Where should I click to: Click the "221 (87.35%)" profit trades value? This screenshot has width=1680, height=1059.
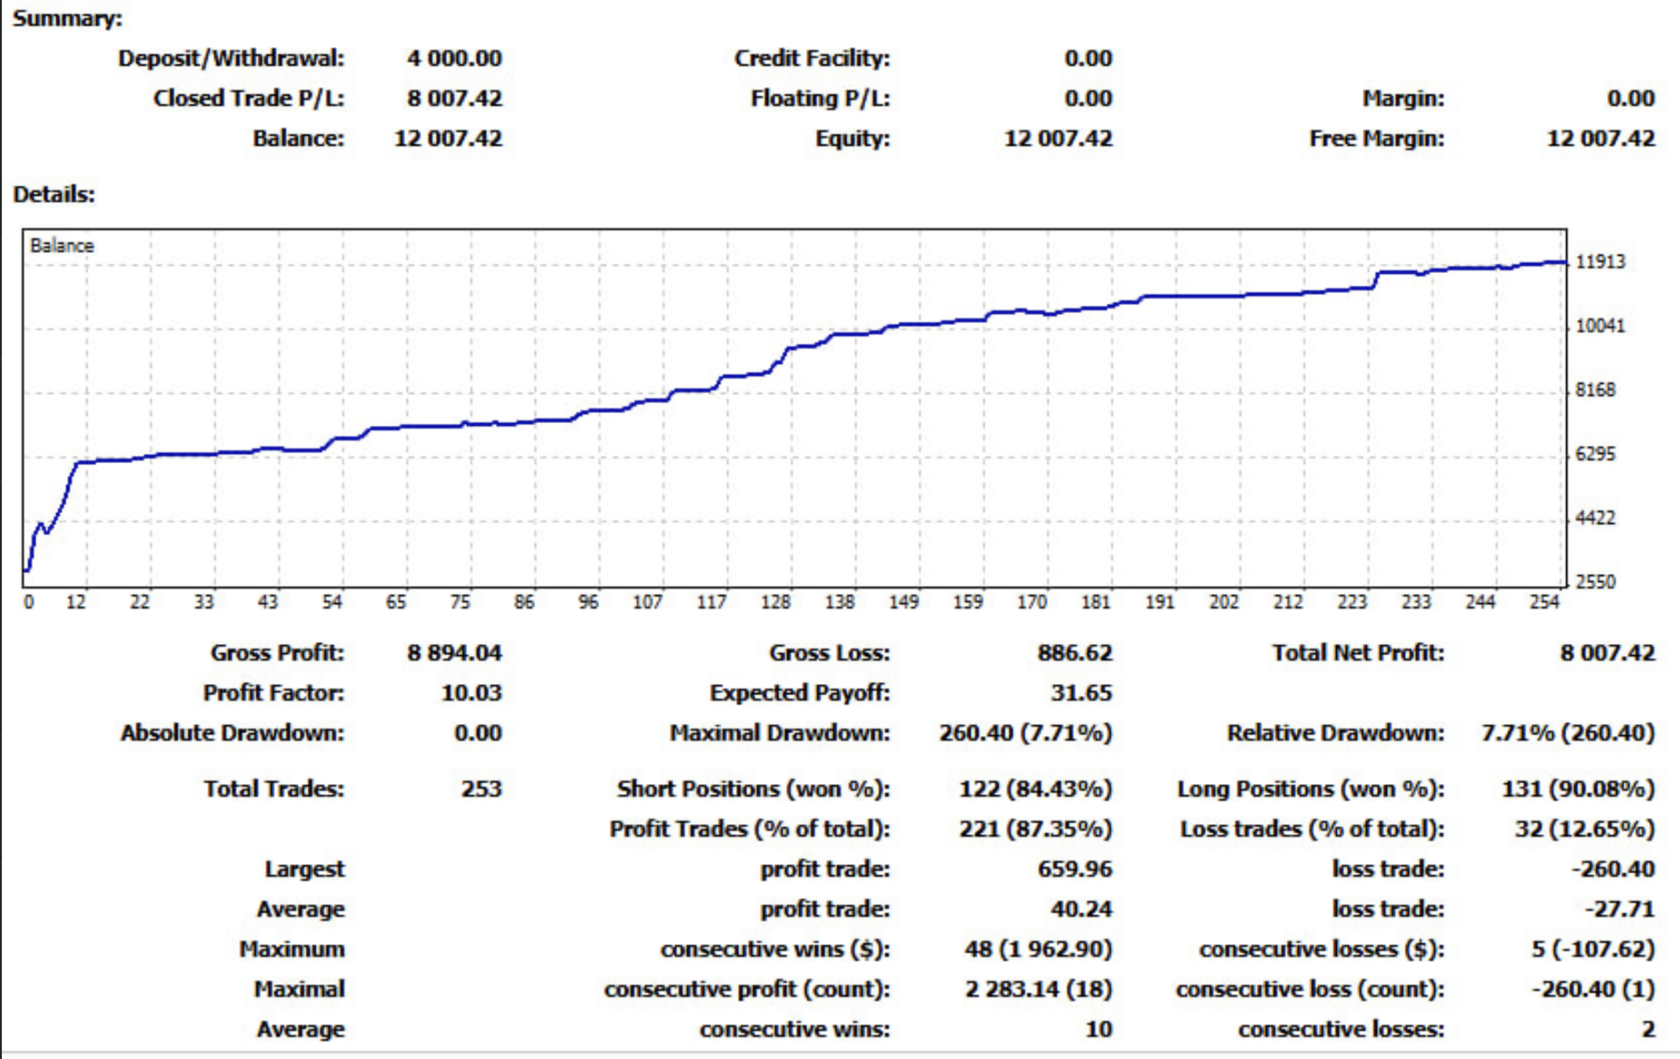[x=1036, y=829]
